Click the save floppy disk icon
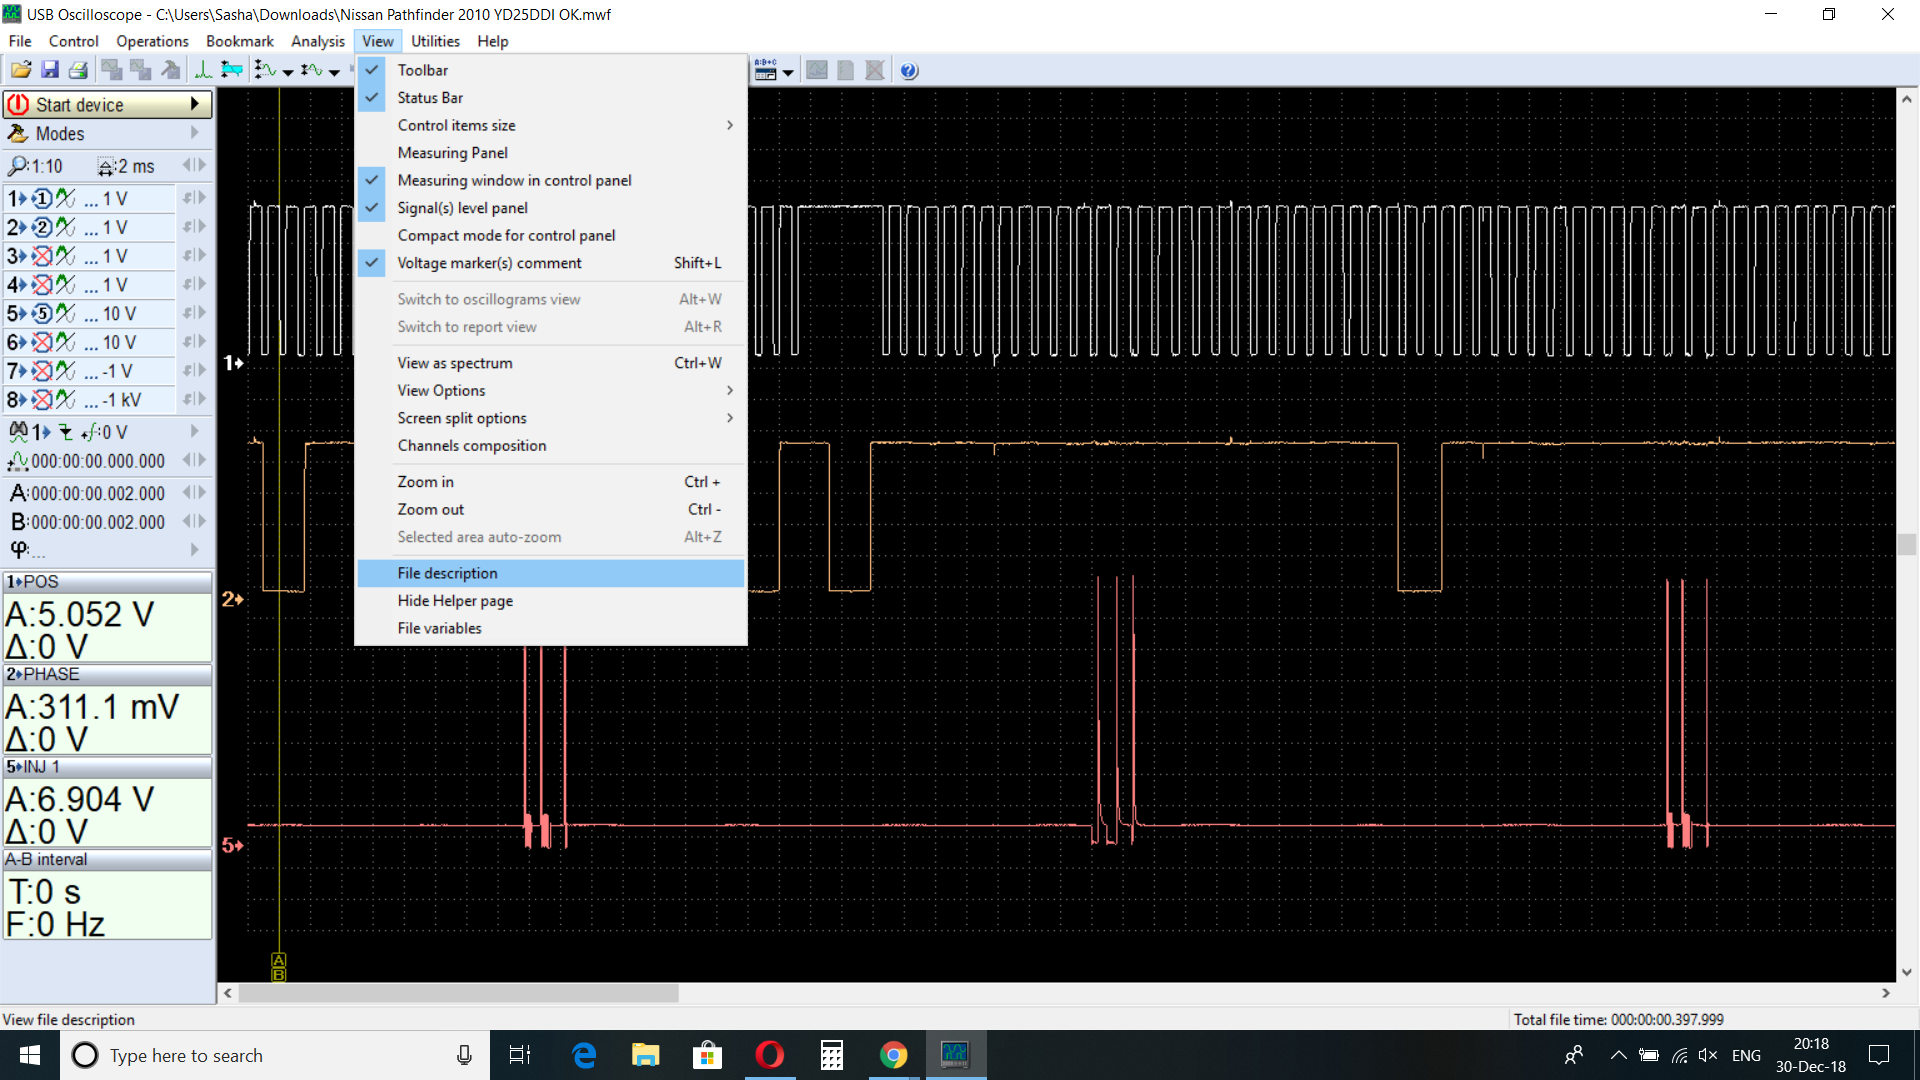1920x1080 pixels. [50, 70]
